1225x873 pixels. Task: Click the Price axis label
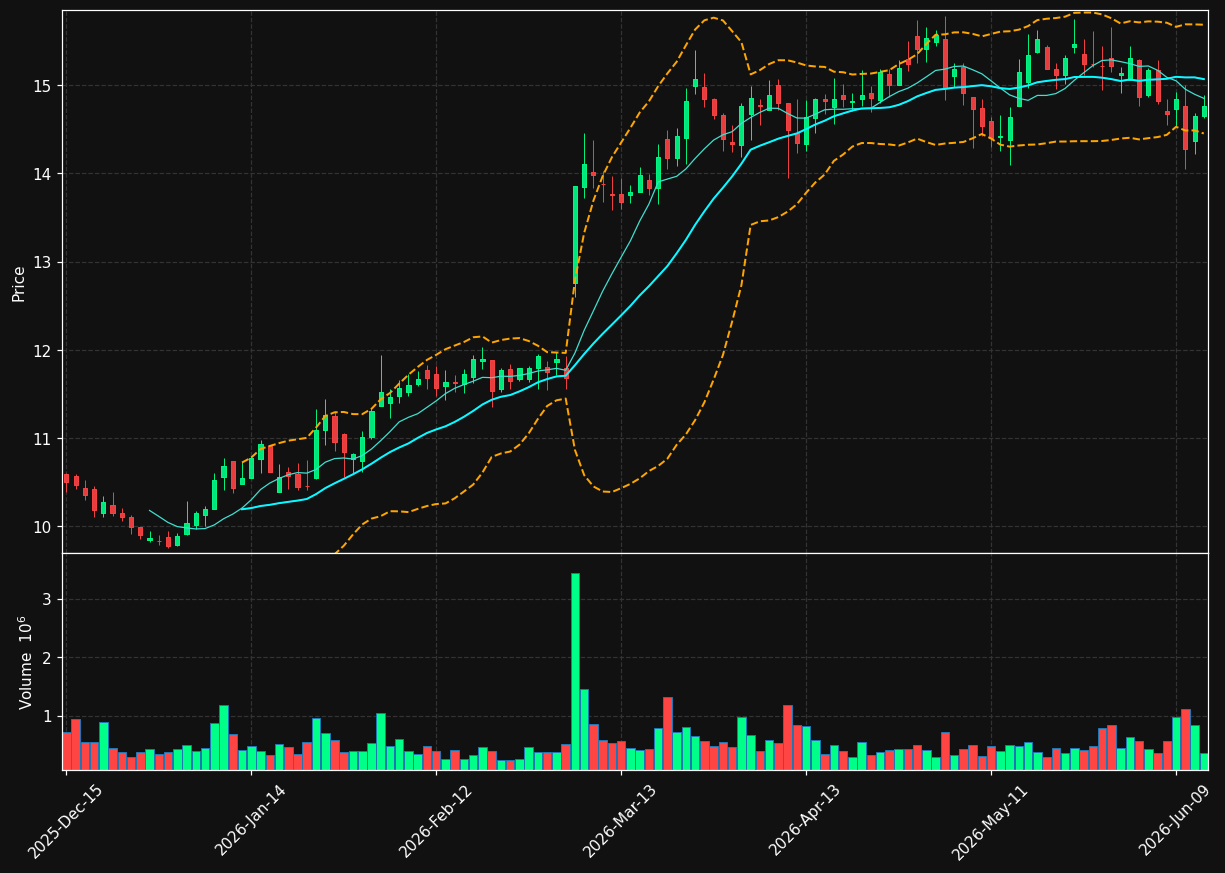[x=19, y=283]
